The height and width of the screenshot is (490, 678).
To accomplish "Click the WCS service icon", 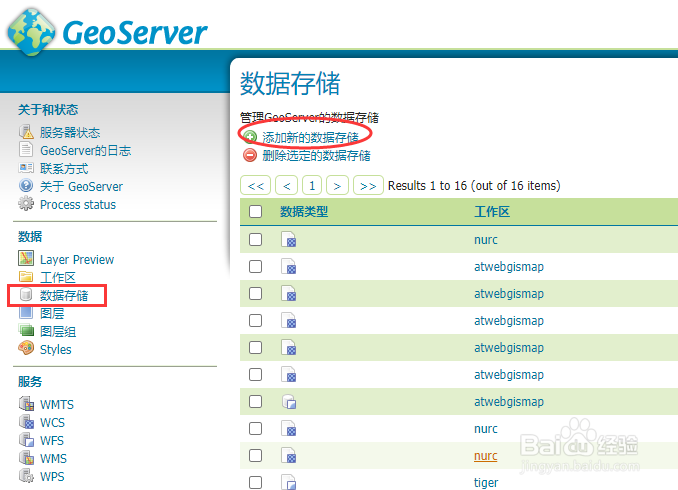I will pos(26,422).
